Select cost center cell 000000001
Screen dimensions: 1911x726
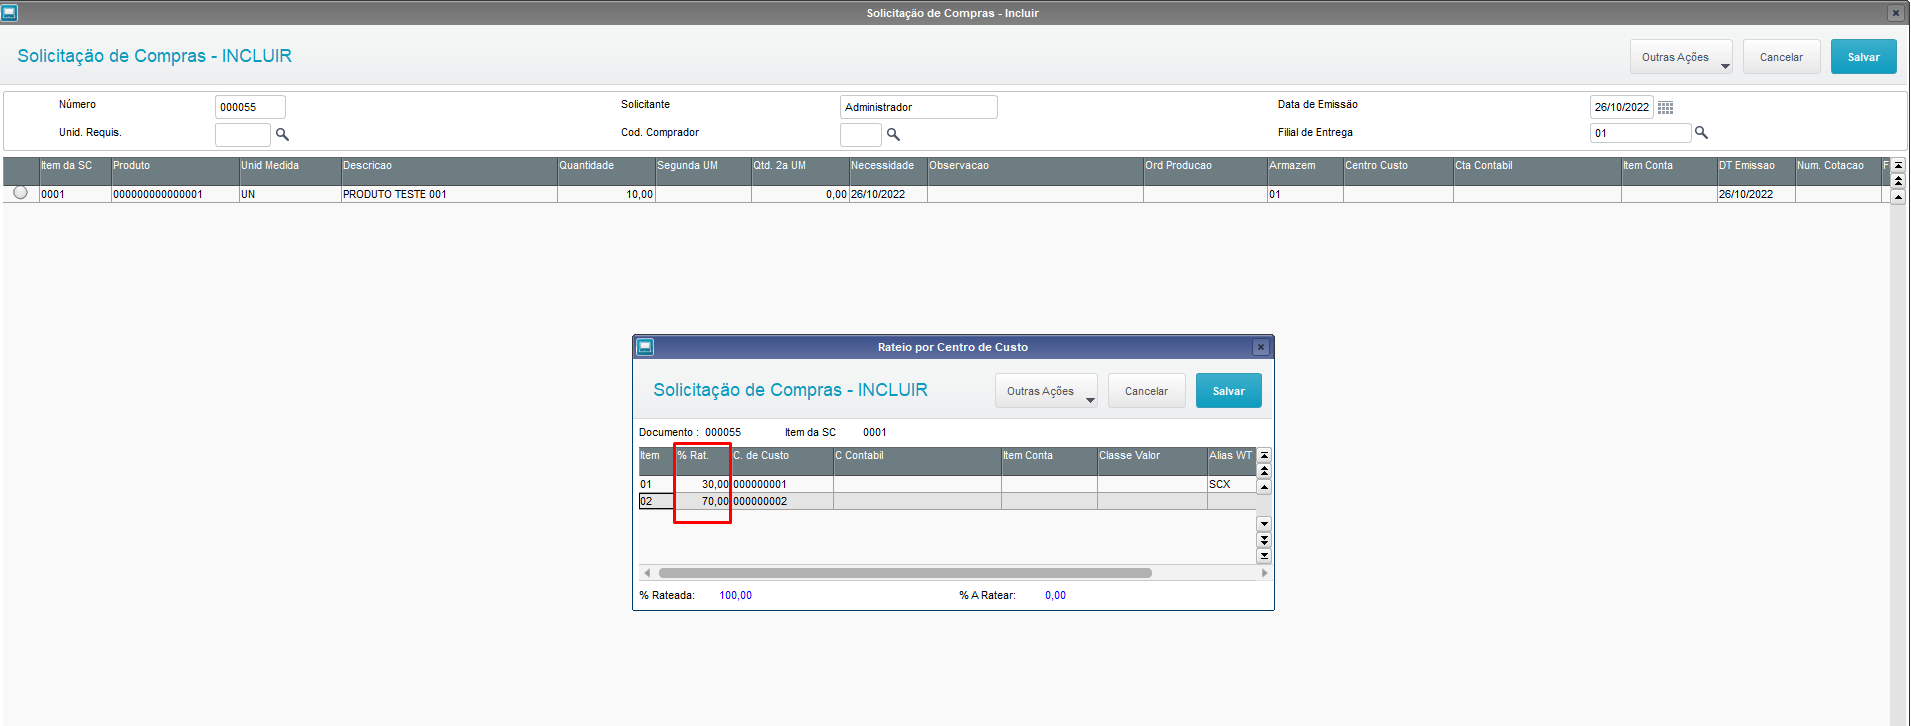(x=782, y=484)
